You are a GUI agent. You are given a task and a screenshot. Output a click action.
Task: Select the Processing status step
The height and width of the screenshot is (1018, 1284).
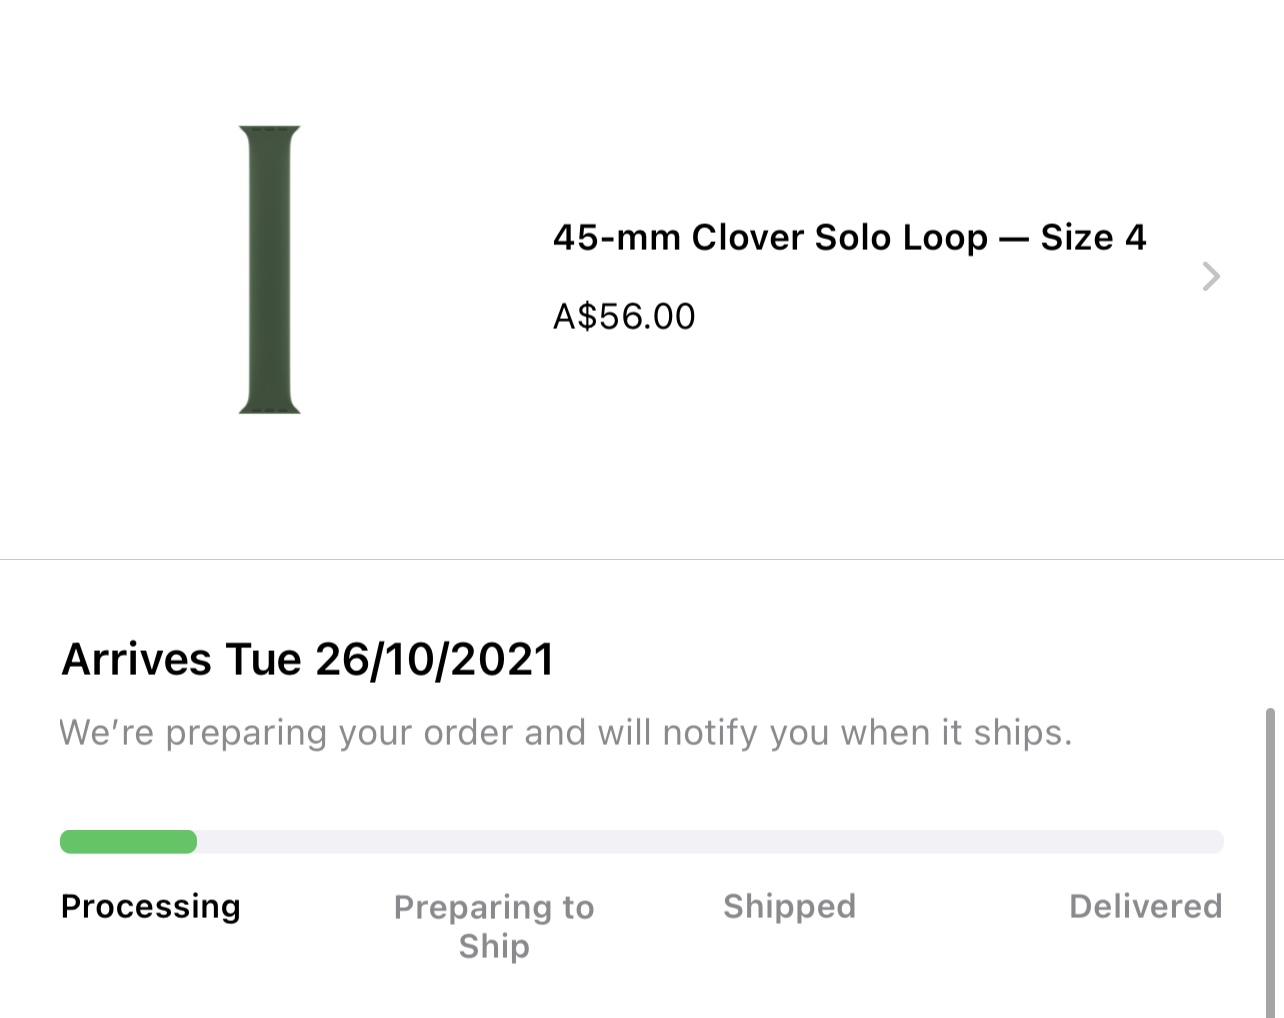pos(151,906)
